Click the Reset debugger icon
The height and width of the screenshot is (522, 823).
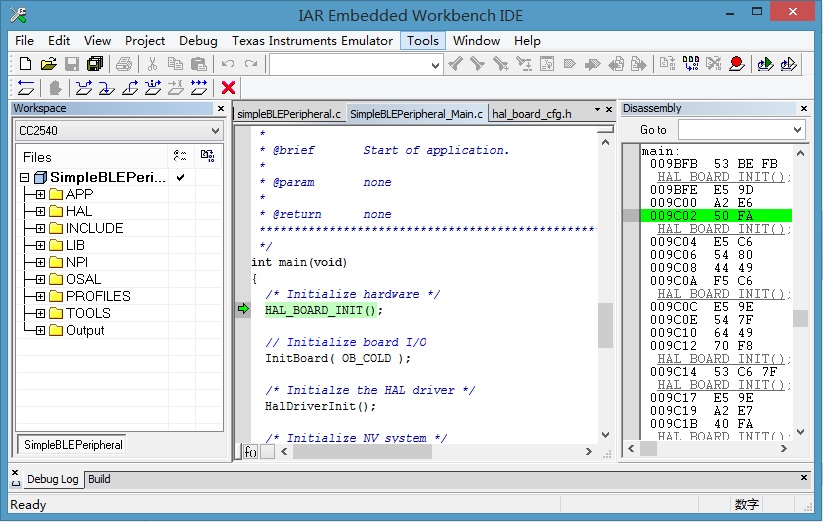click(x=25, y=88)
